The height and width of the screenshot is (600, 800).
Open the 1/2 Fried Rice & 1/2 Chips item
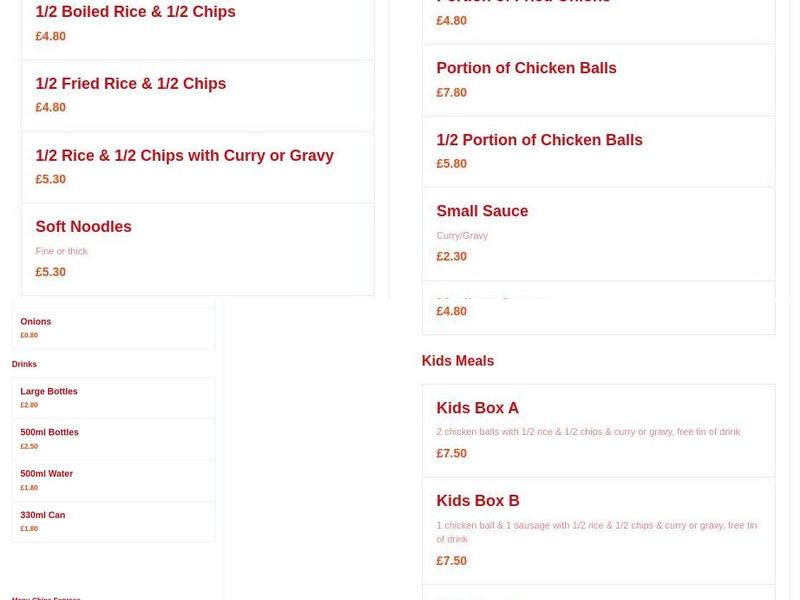tap(130, 84)
